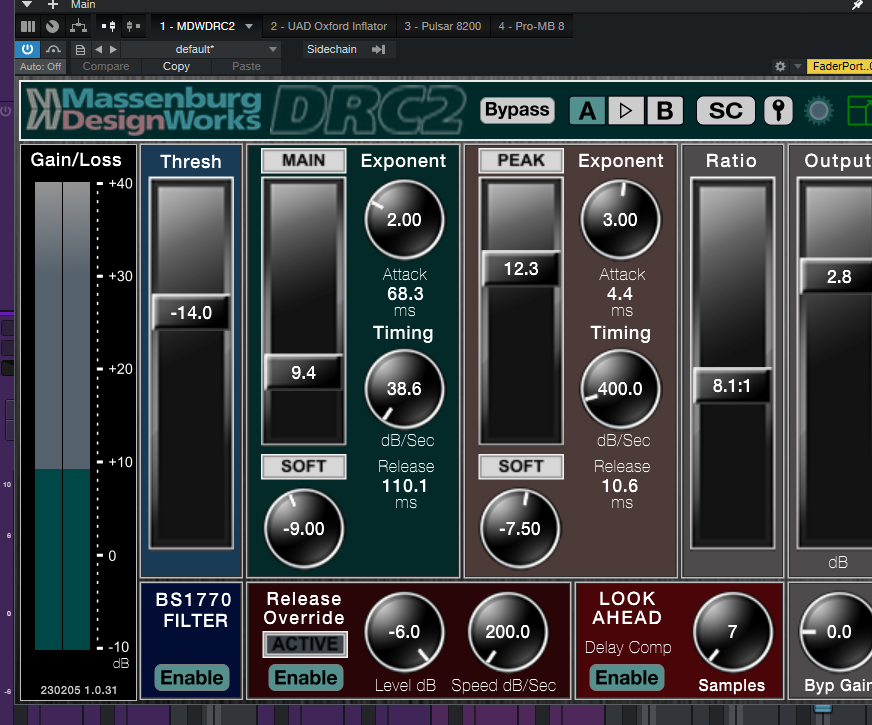Open the 1 - MDWDRC2 plug-in dropdown arrow

[249, 26]
